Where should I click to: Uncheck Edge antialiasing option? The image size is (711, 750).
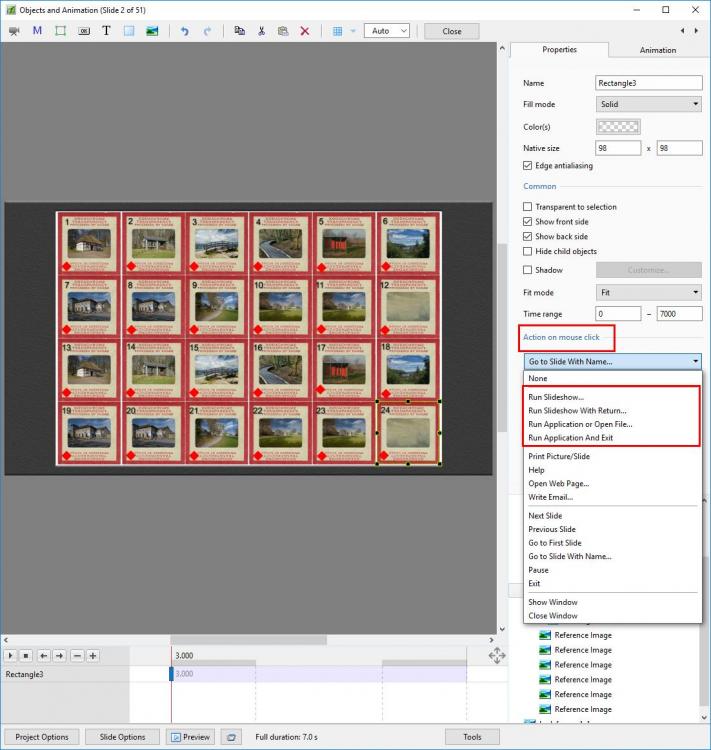528,166
